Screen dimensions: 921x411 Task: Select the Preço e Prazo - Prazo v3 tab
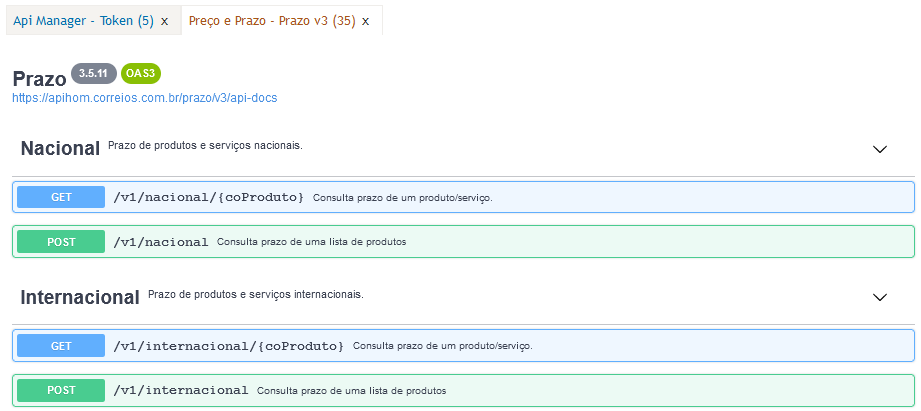(x=272, y=21)
